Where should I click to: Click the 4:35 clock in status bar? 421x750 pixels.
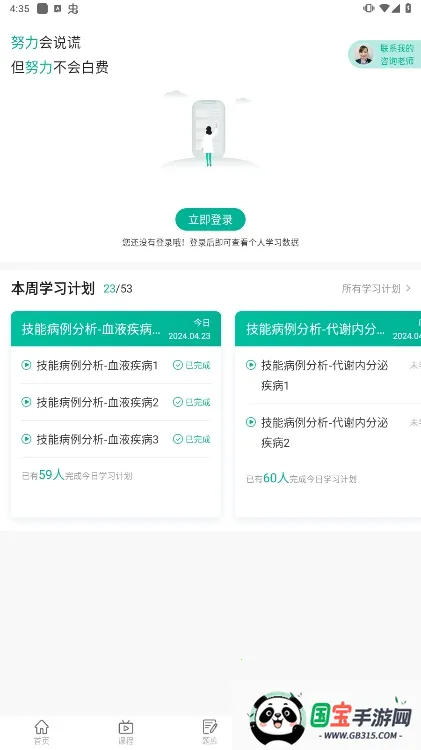click(20, 9)
